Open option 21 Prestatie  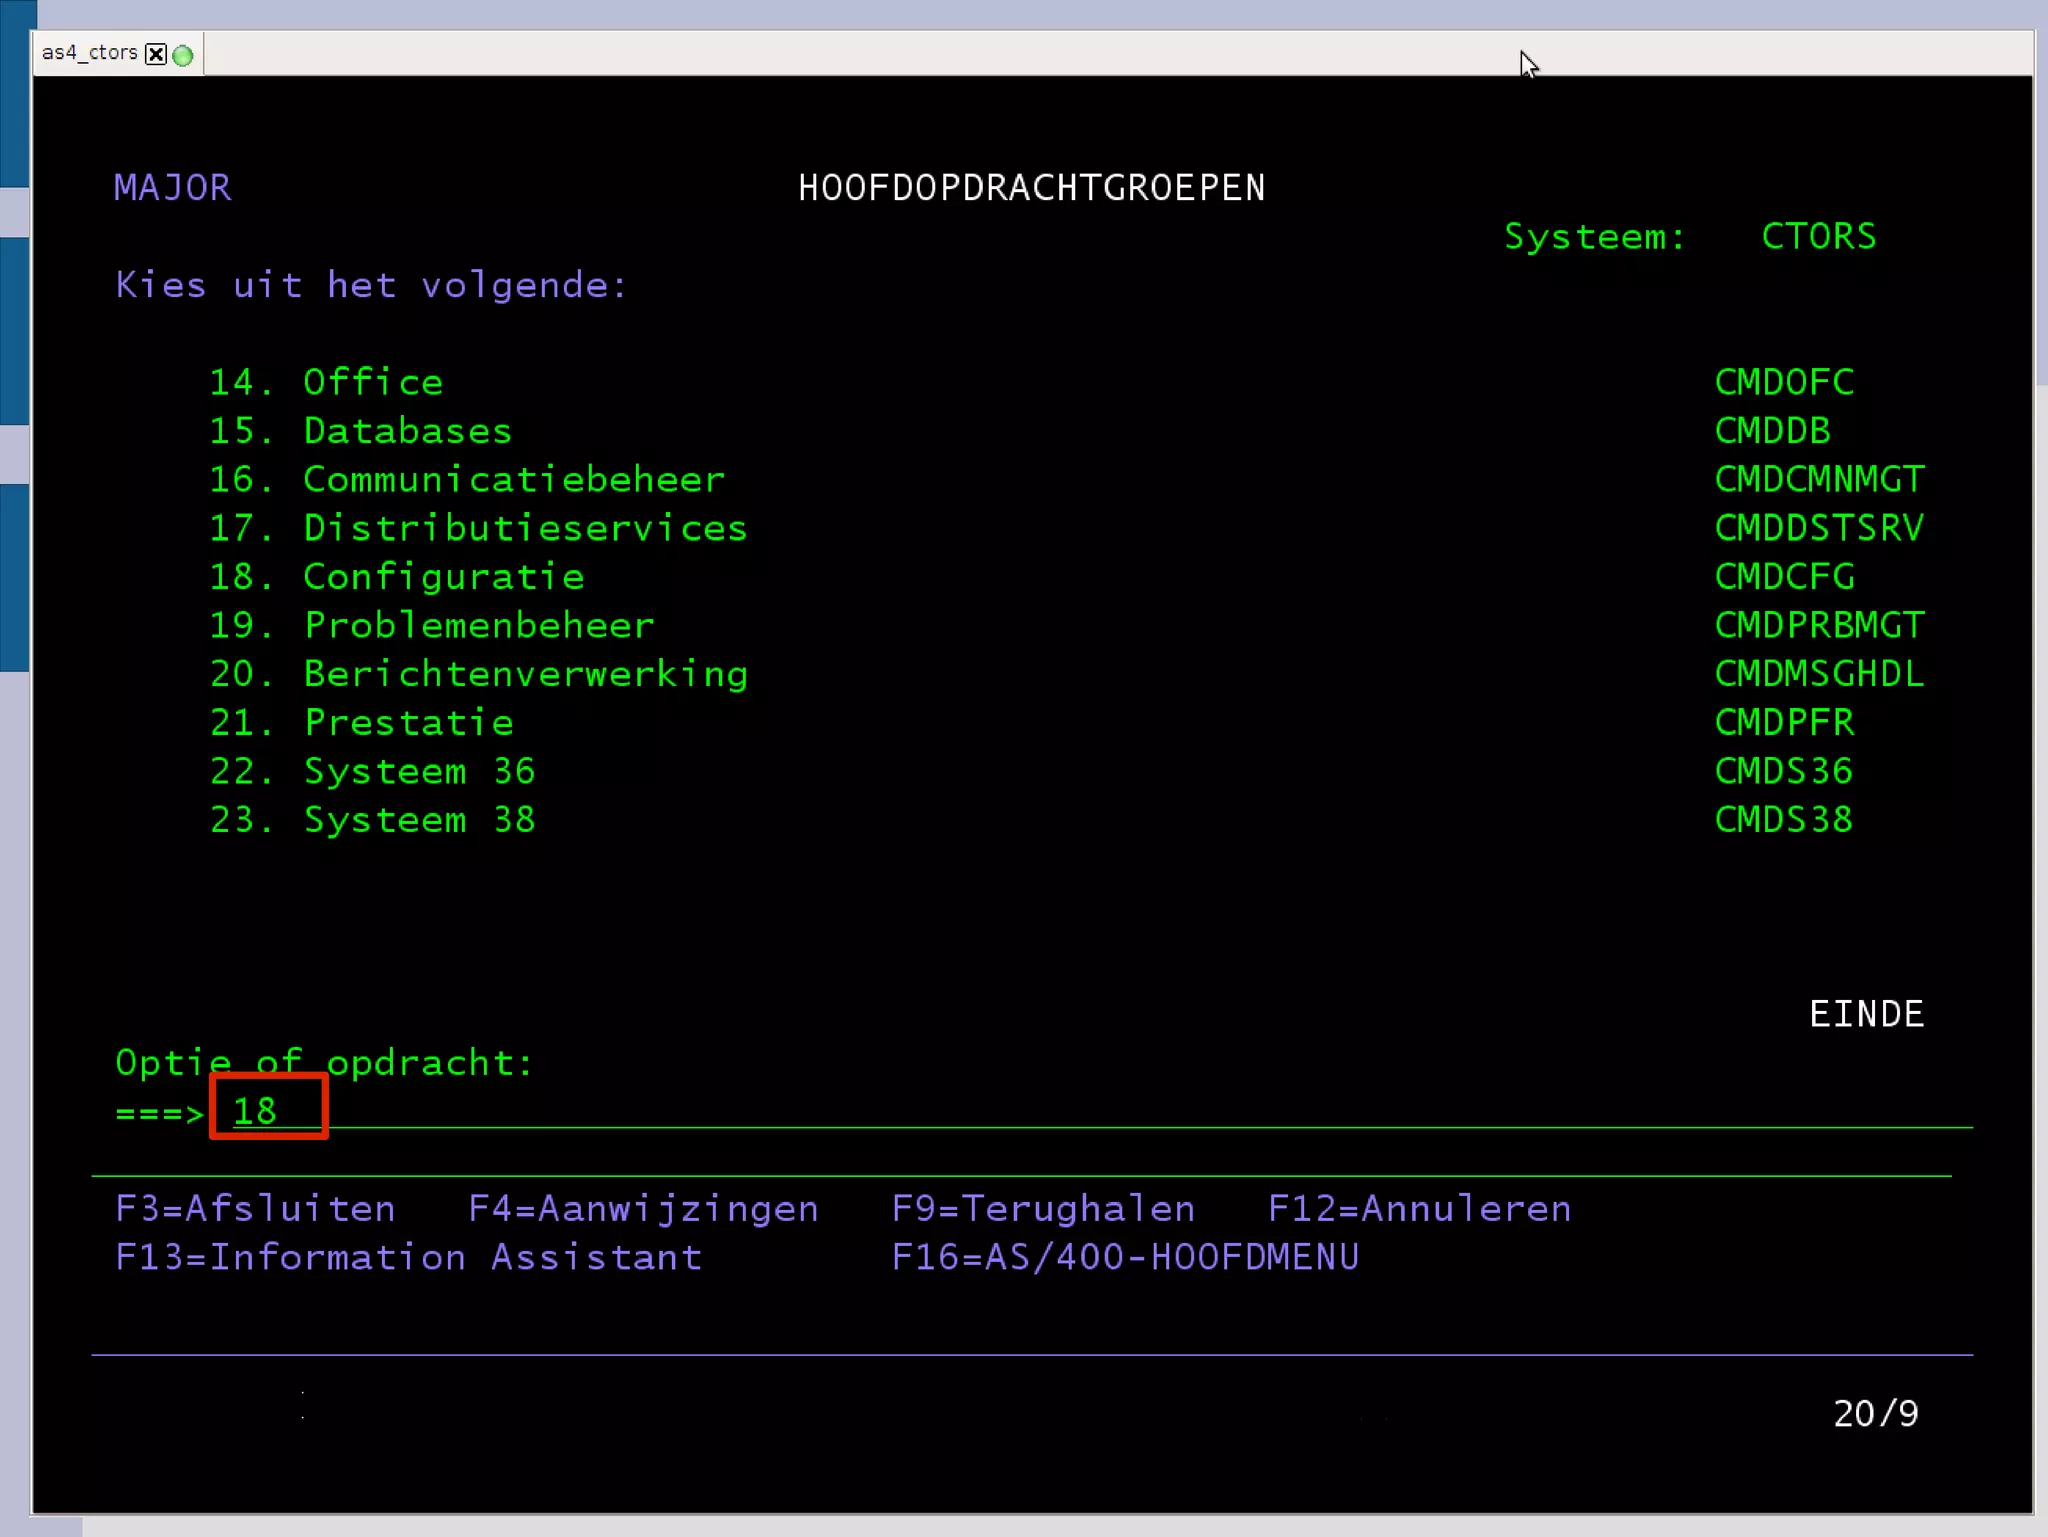(408, 722)
